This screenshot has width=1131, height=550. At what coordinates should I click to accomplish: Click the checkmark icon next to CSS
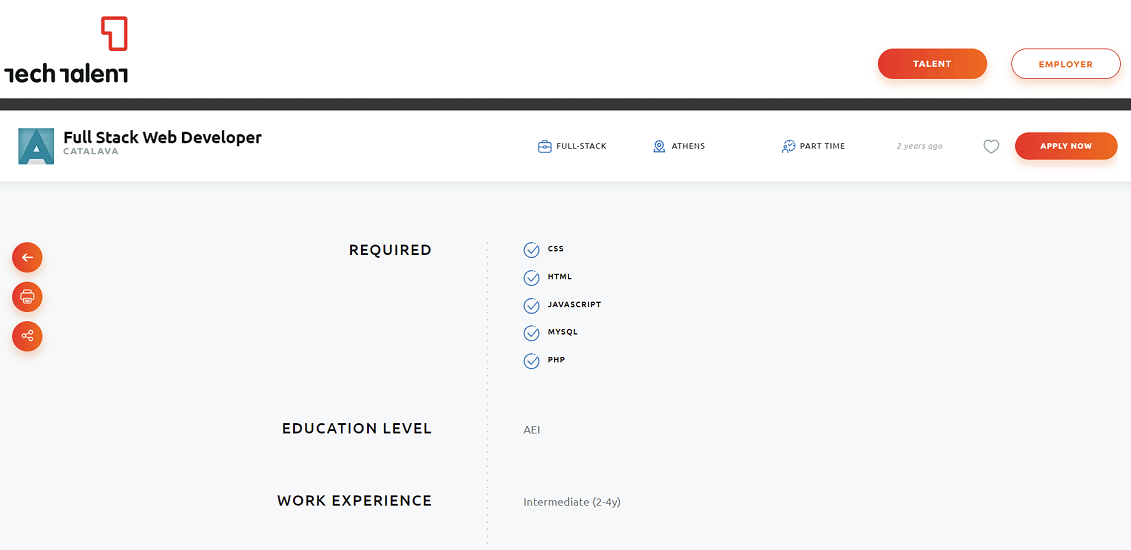532,250
